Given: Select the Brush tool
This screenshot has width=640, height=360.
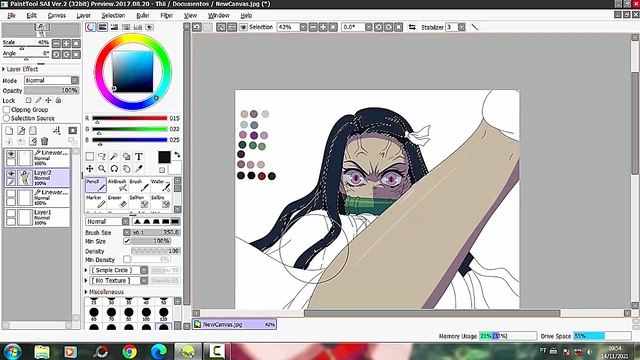Looking at the screenshot, I should tap(139, 185).
